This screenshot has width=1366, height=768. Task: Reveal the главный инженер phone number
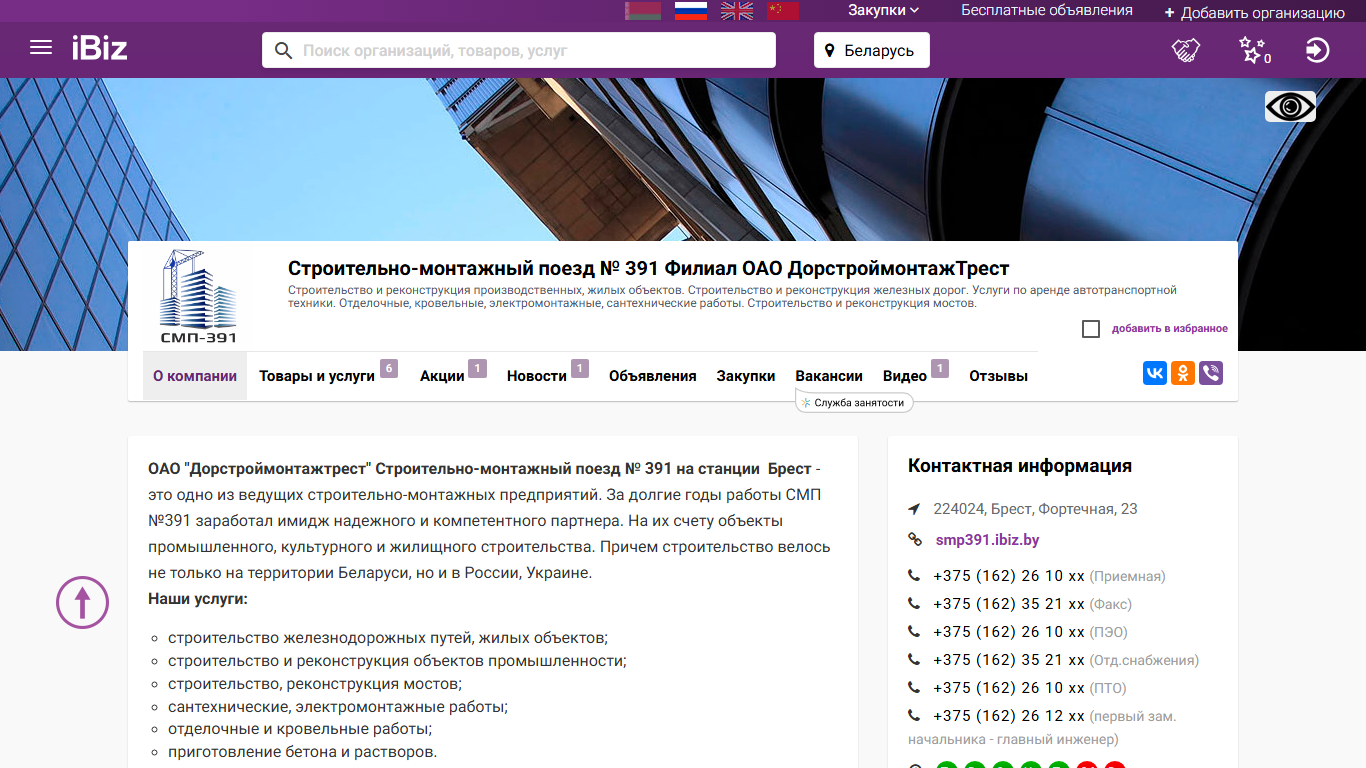1009,716
